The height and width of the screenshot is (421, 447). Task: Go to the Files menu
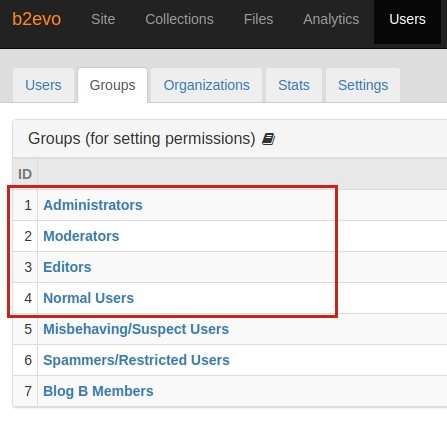coord(258,19)
